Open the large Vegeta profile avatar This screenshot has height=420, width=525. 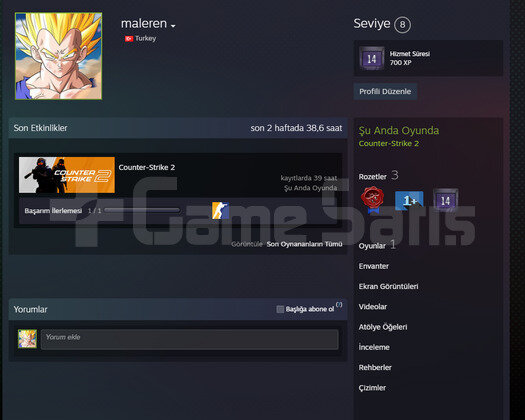(x=58, y=56)
